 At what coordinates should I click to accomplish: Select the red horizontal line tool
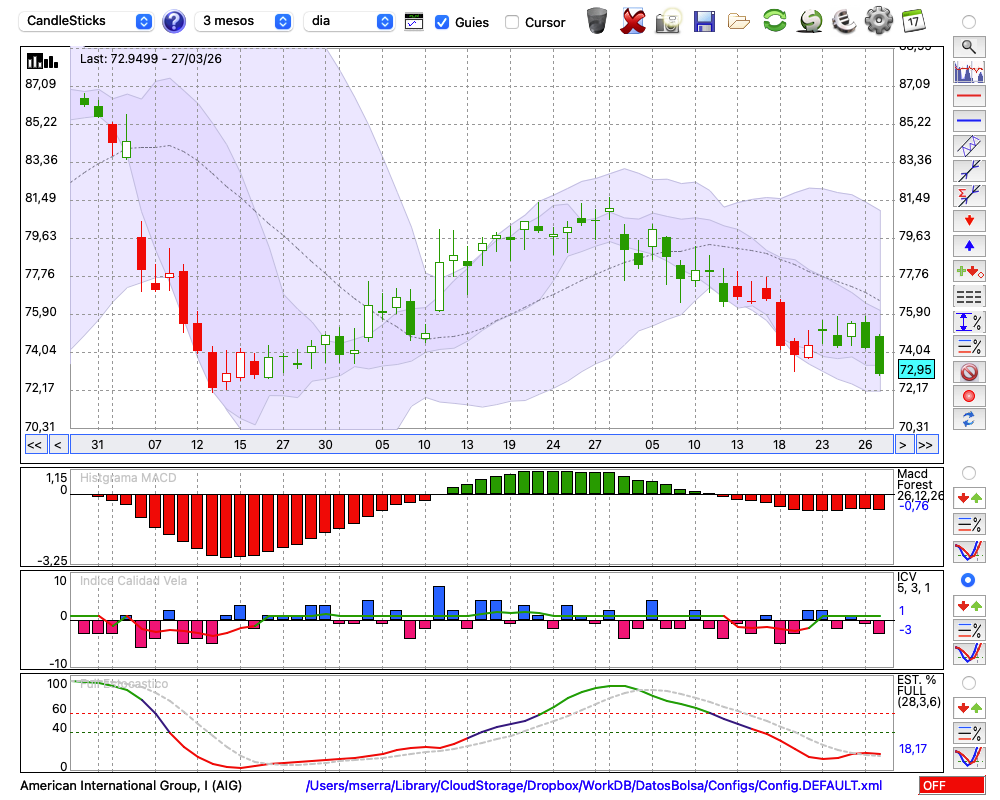coord(968,96)
